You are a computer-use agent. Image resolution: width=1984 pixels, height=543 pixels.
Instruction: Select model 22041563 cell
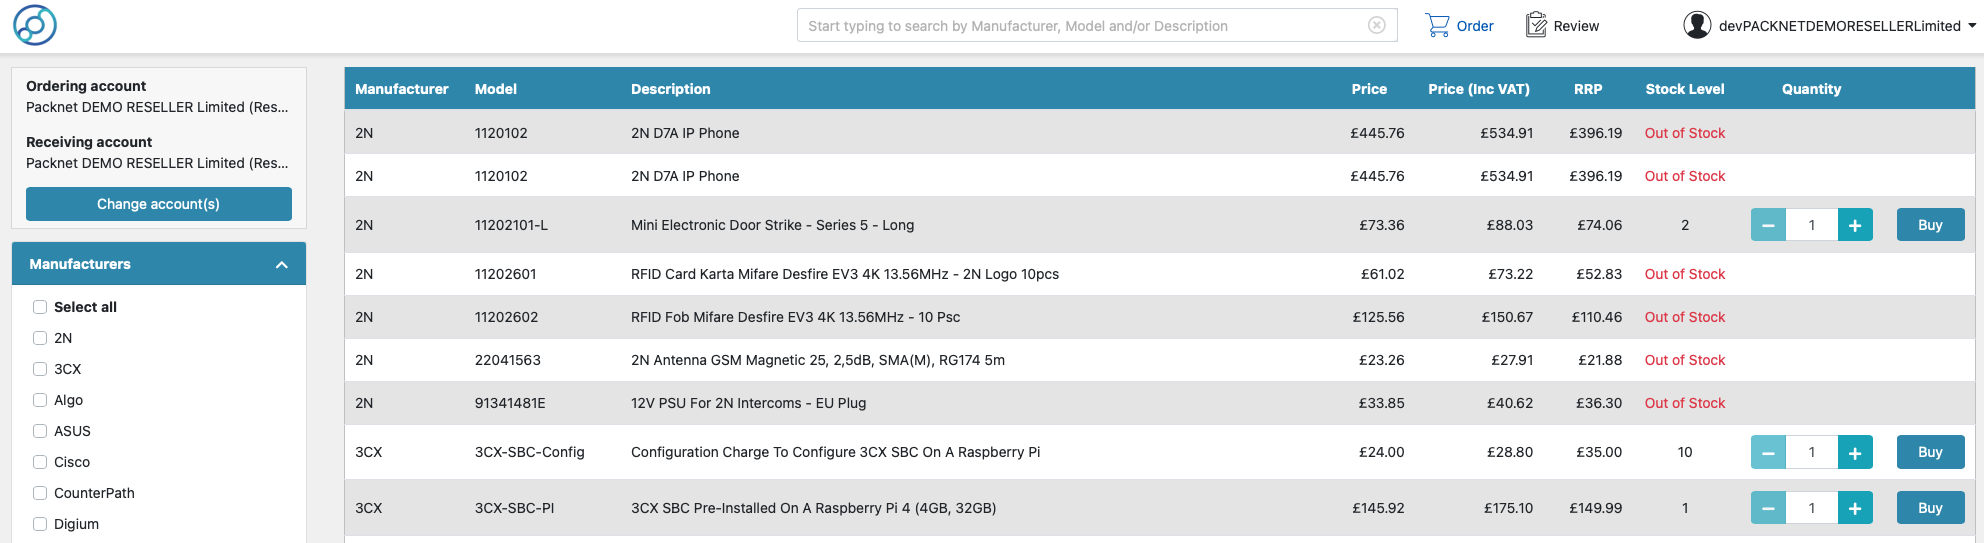click(507, 360)
